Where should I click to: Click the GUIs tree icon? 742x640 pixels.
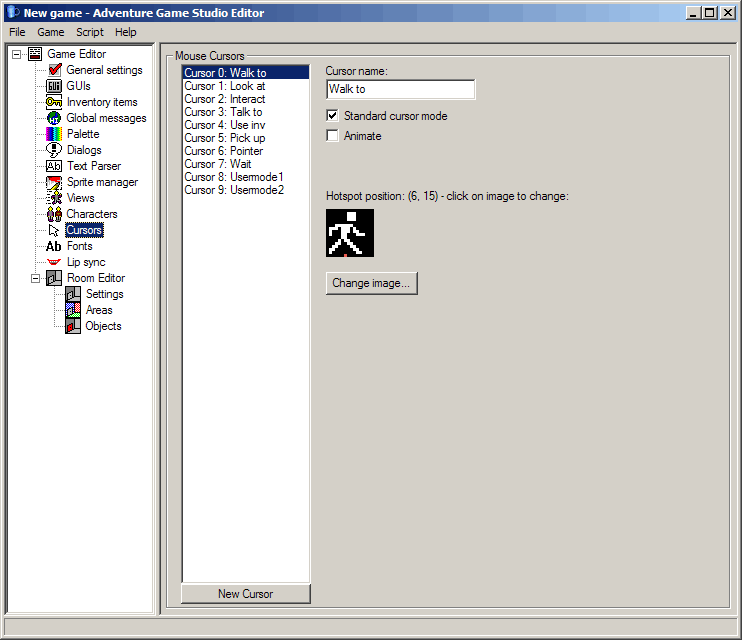click(x=53, y=86)
